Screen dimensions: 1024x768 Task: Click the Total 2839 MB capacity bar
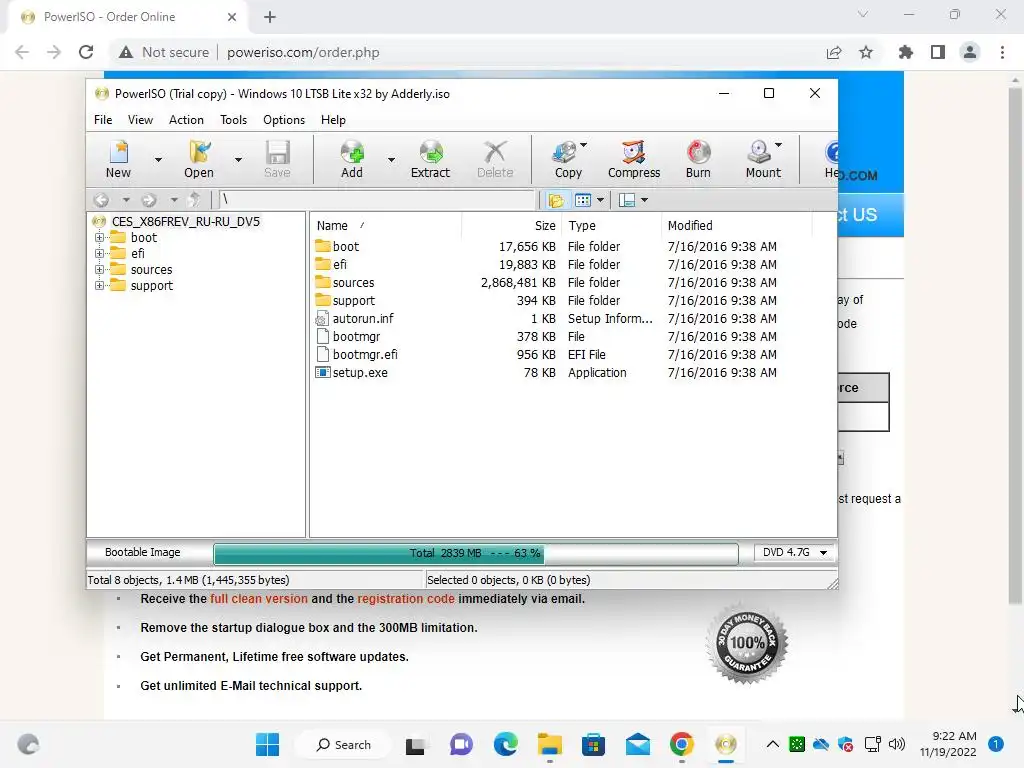click(476, 553)
